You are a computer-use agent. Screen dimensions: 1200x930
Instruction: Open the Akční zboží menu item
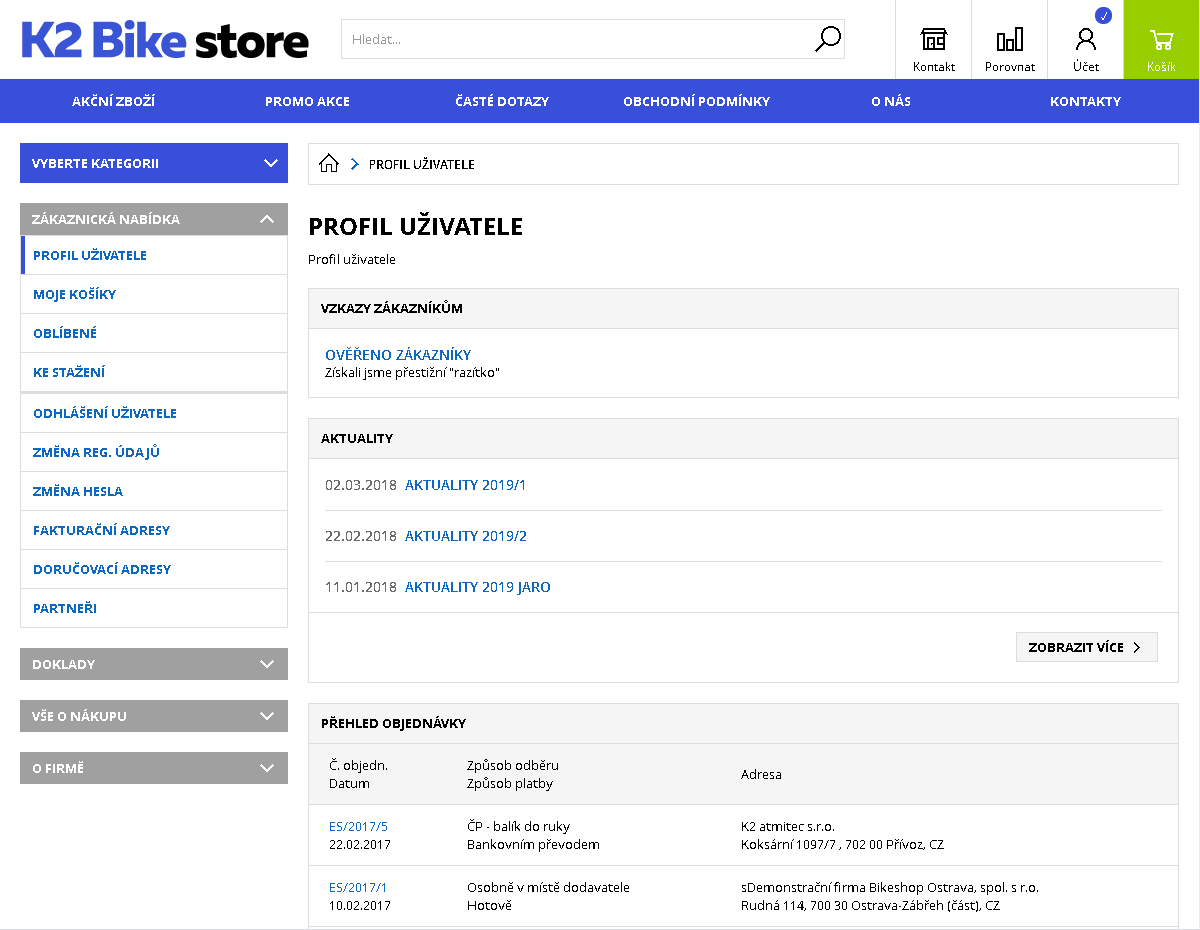click(113, 101)
